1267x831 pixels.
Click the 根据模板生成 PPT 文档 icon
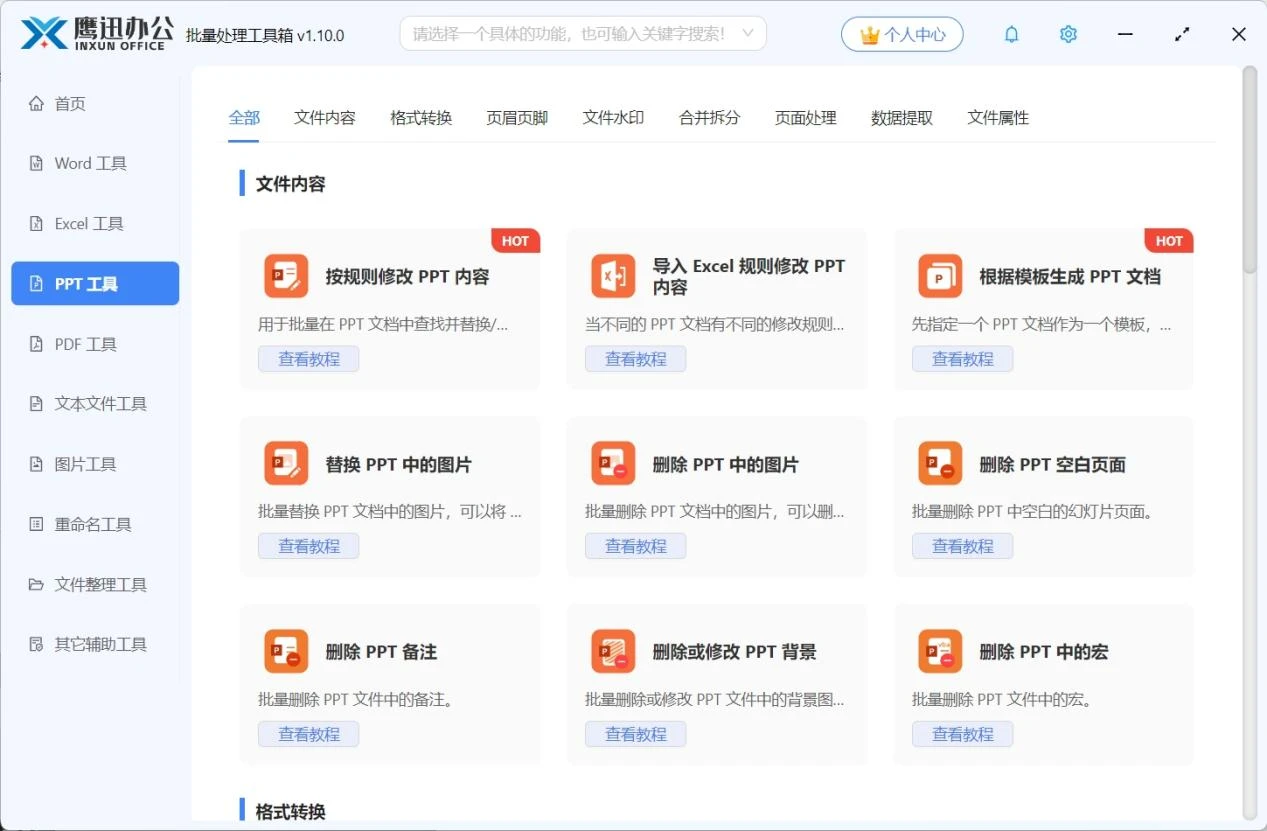click(940, 276)
